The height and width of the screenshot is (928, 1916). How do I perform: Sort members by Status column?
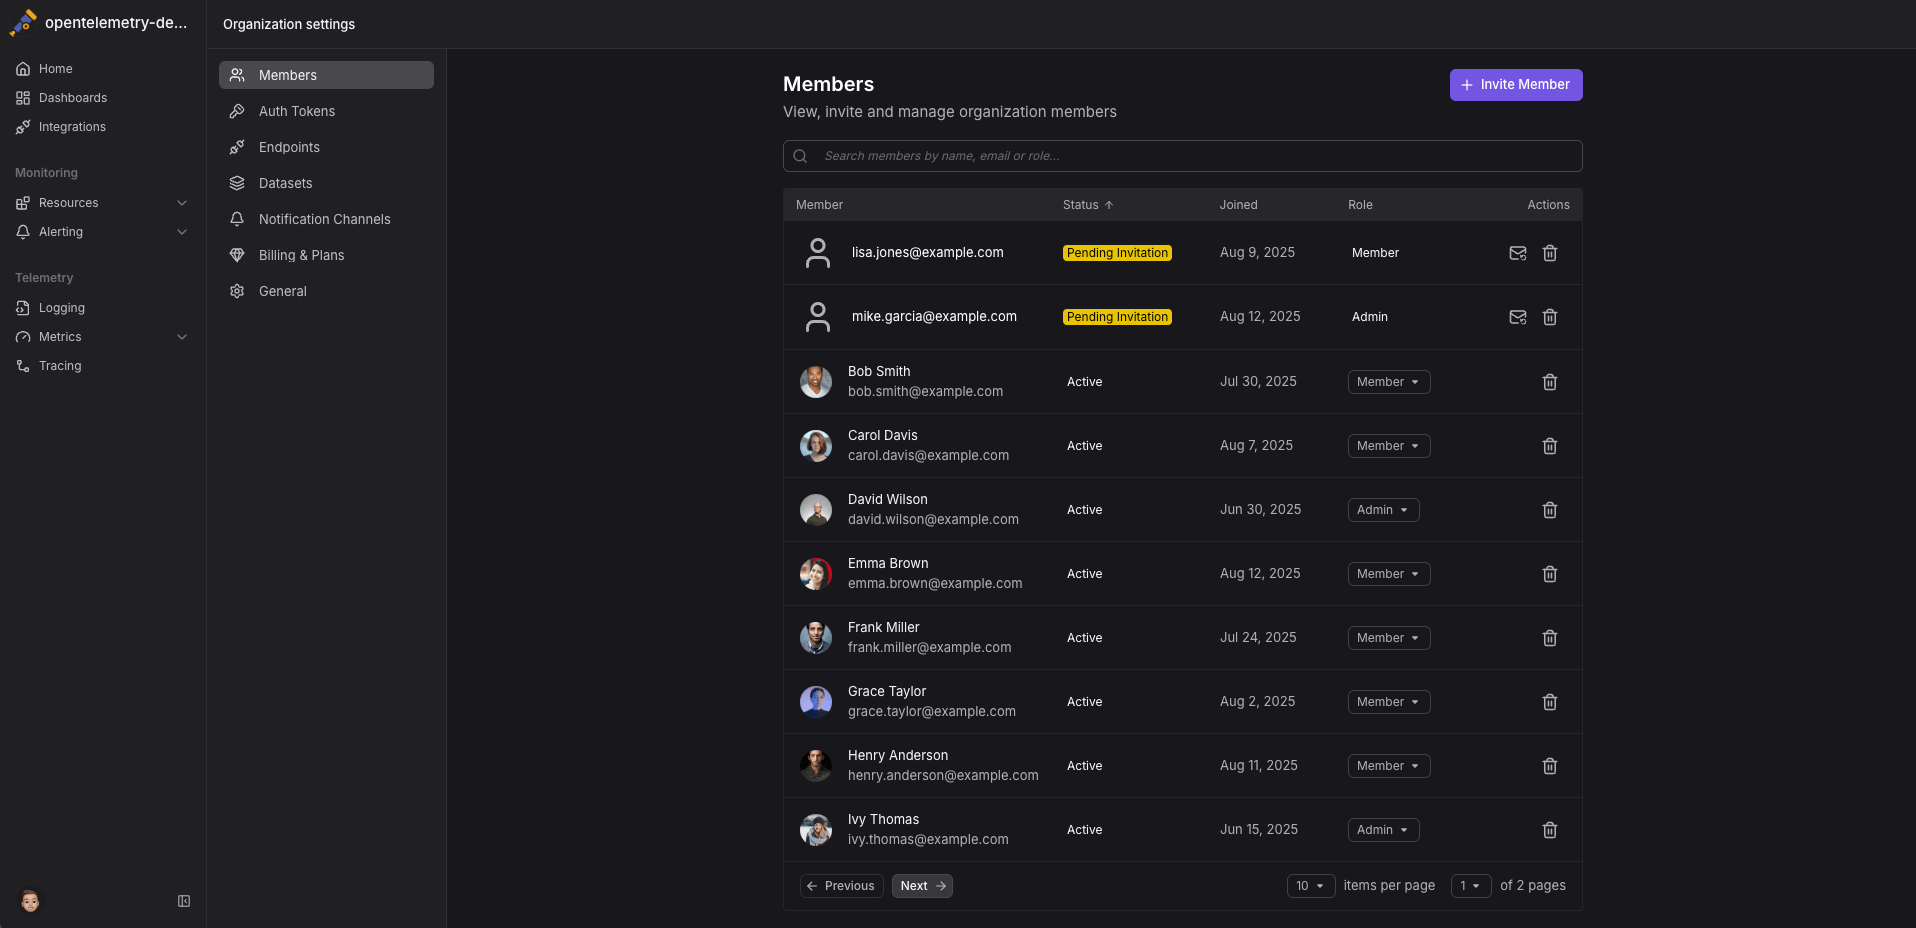point(1088,205)
